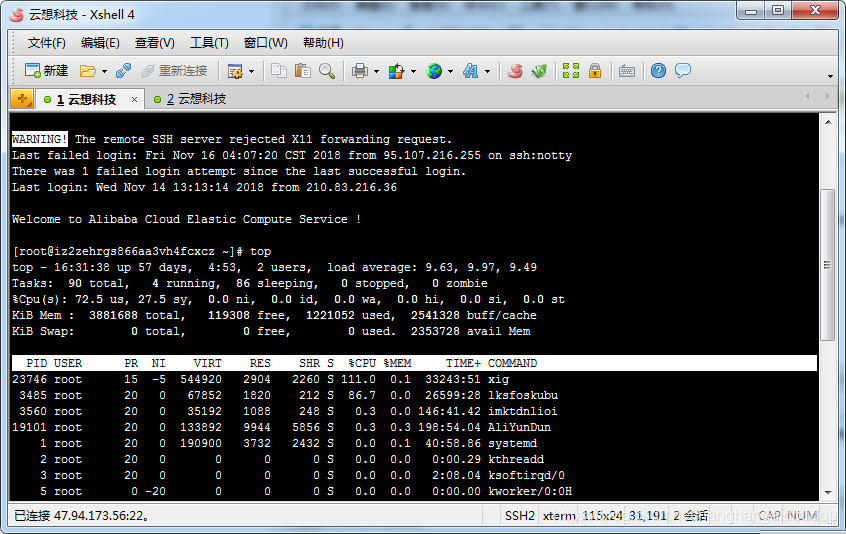Viewport: 846px width, 534px height.
Task: Click the copy icon in toolbar
Action: point(278,71)
